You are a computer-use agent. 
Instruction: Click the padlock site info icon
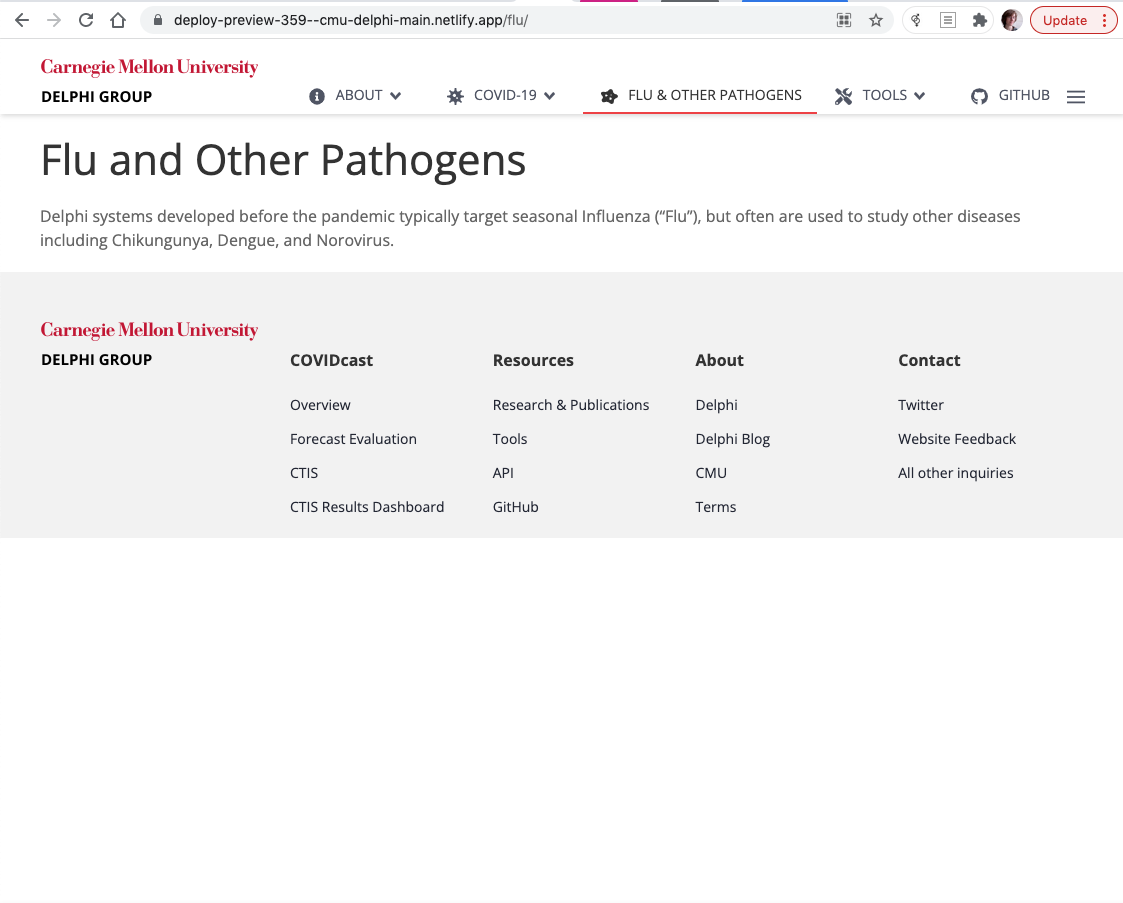(x=158, y=20)
